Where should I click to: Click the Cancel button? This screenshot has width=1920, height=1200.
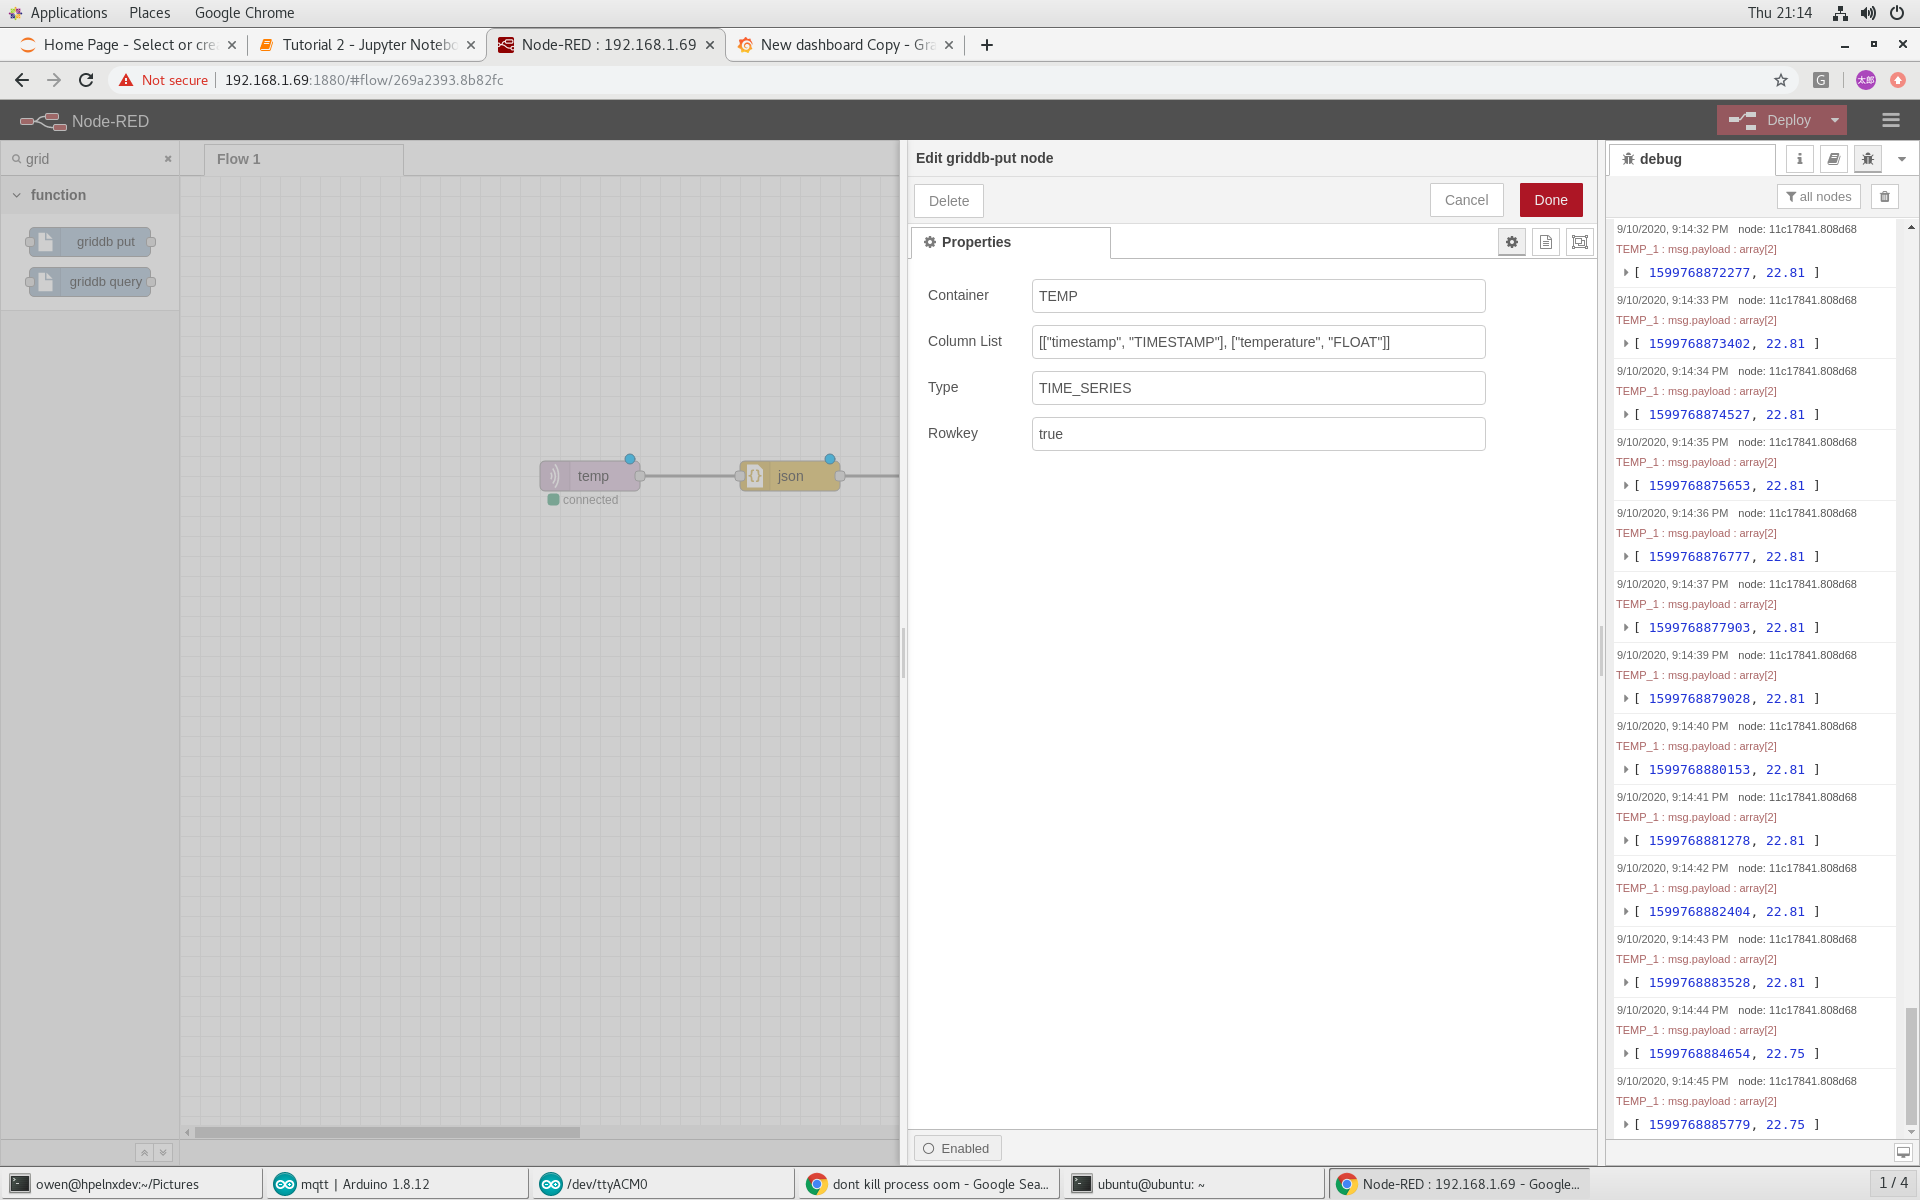pyautogui.click(x=1465, y=200)
